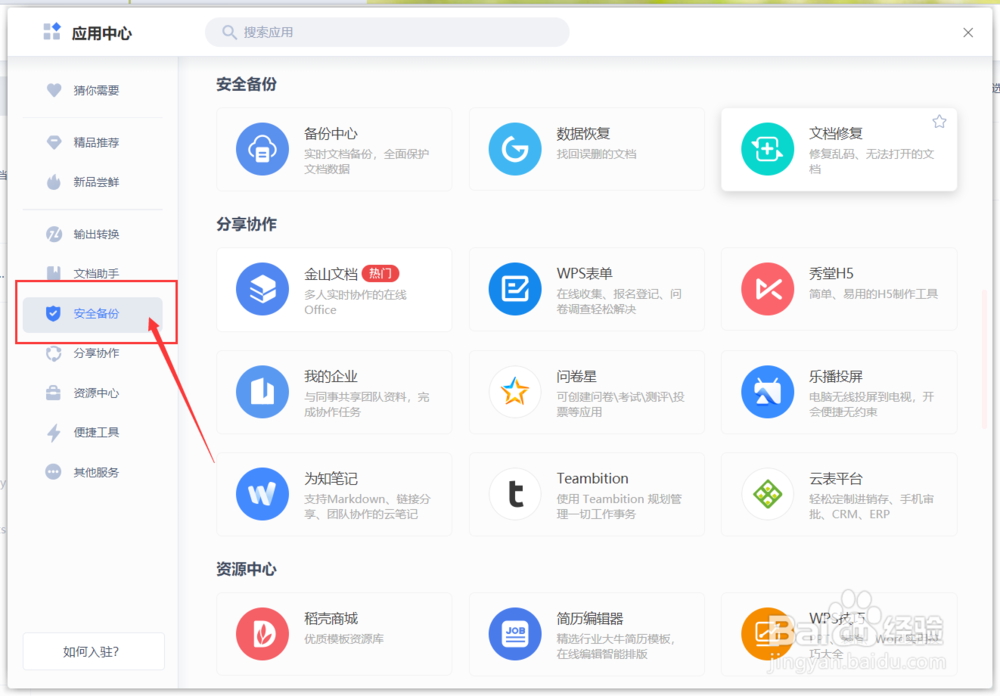The height and width of the screenshot is (696, 1000).
Task: Click the 云表平台 green diamond icon
Action: point(767,494)
